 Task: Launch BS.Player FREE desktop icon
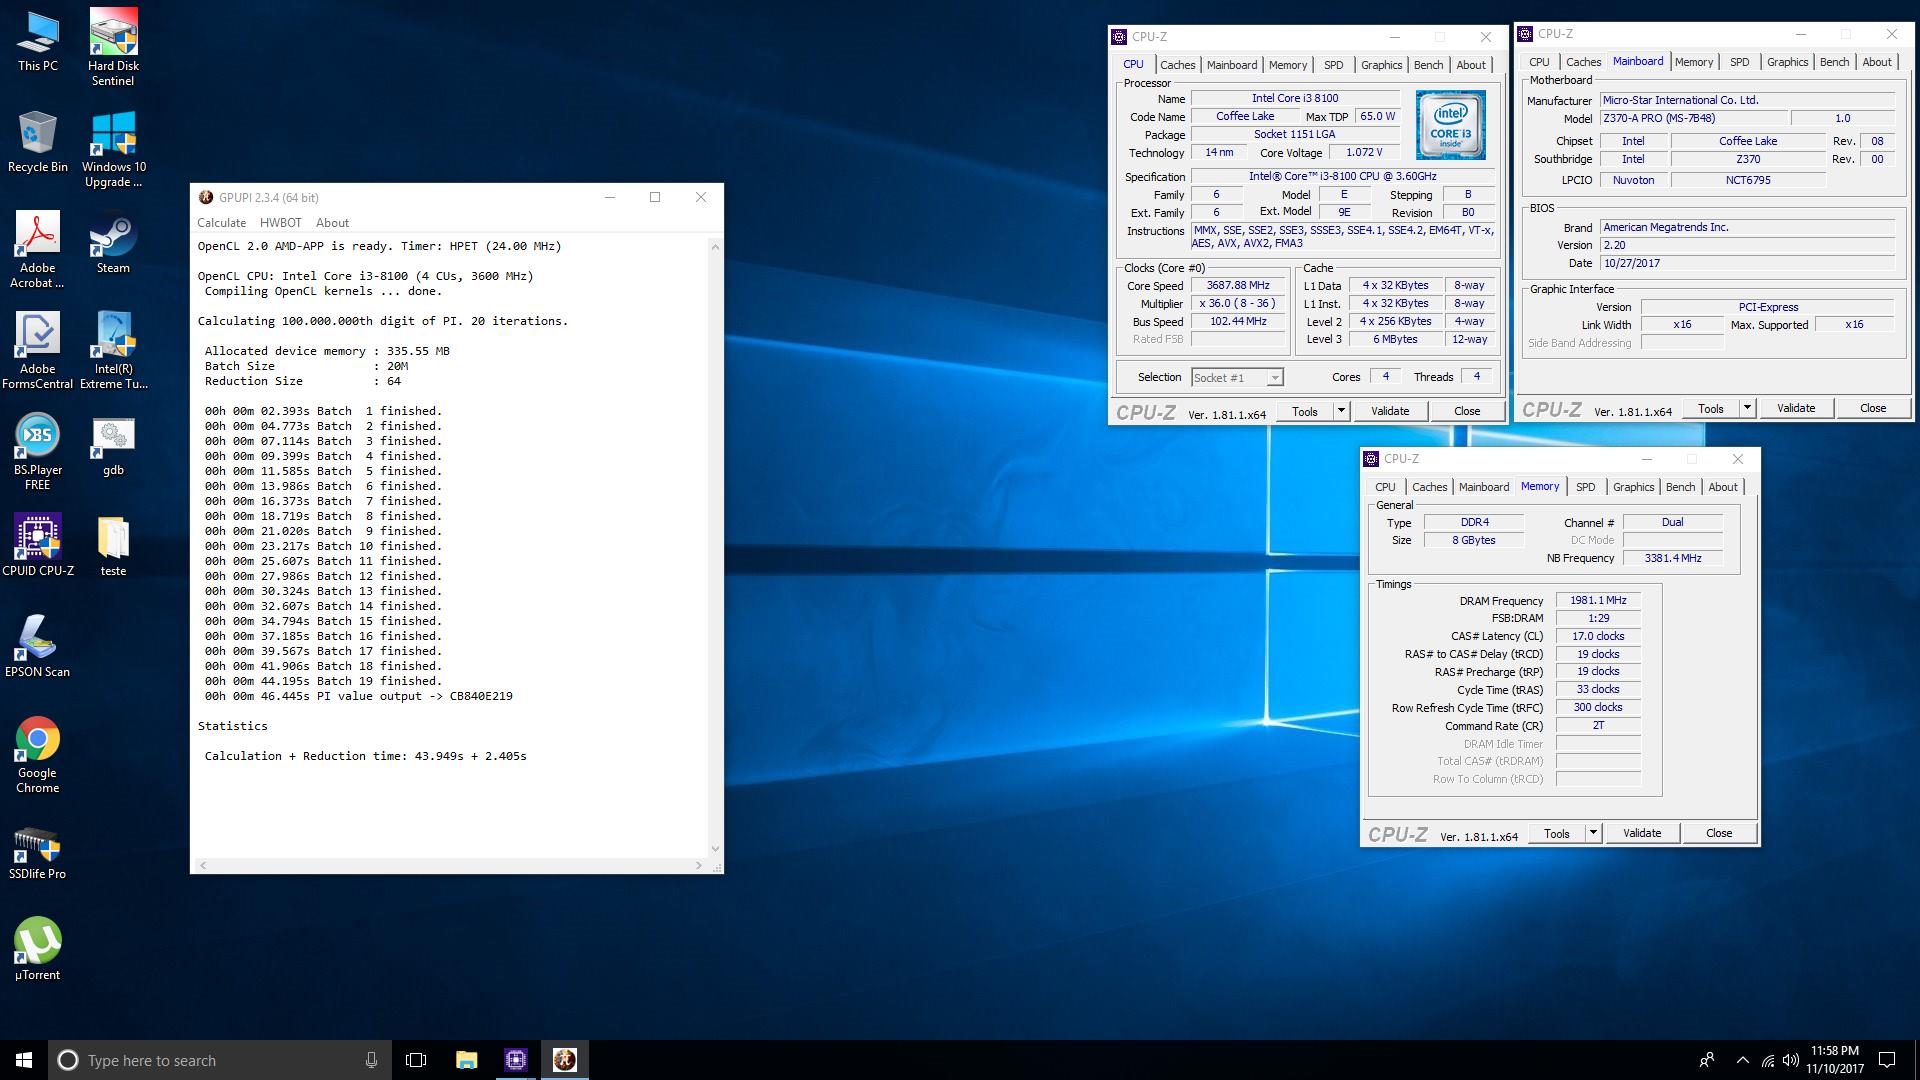38,452
